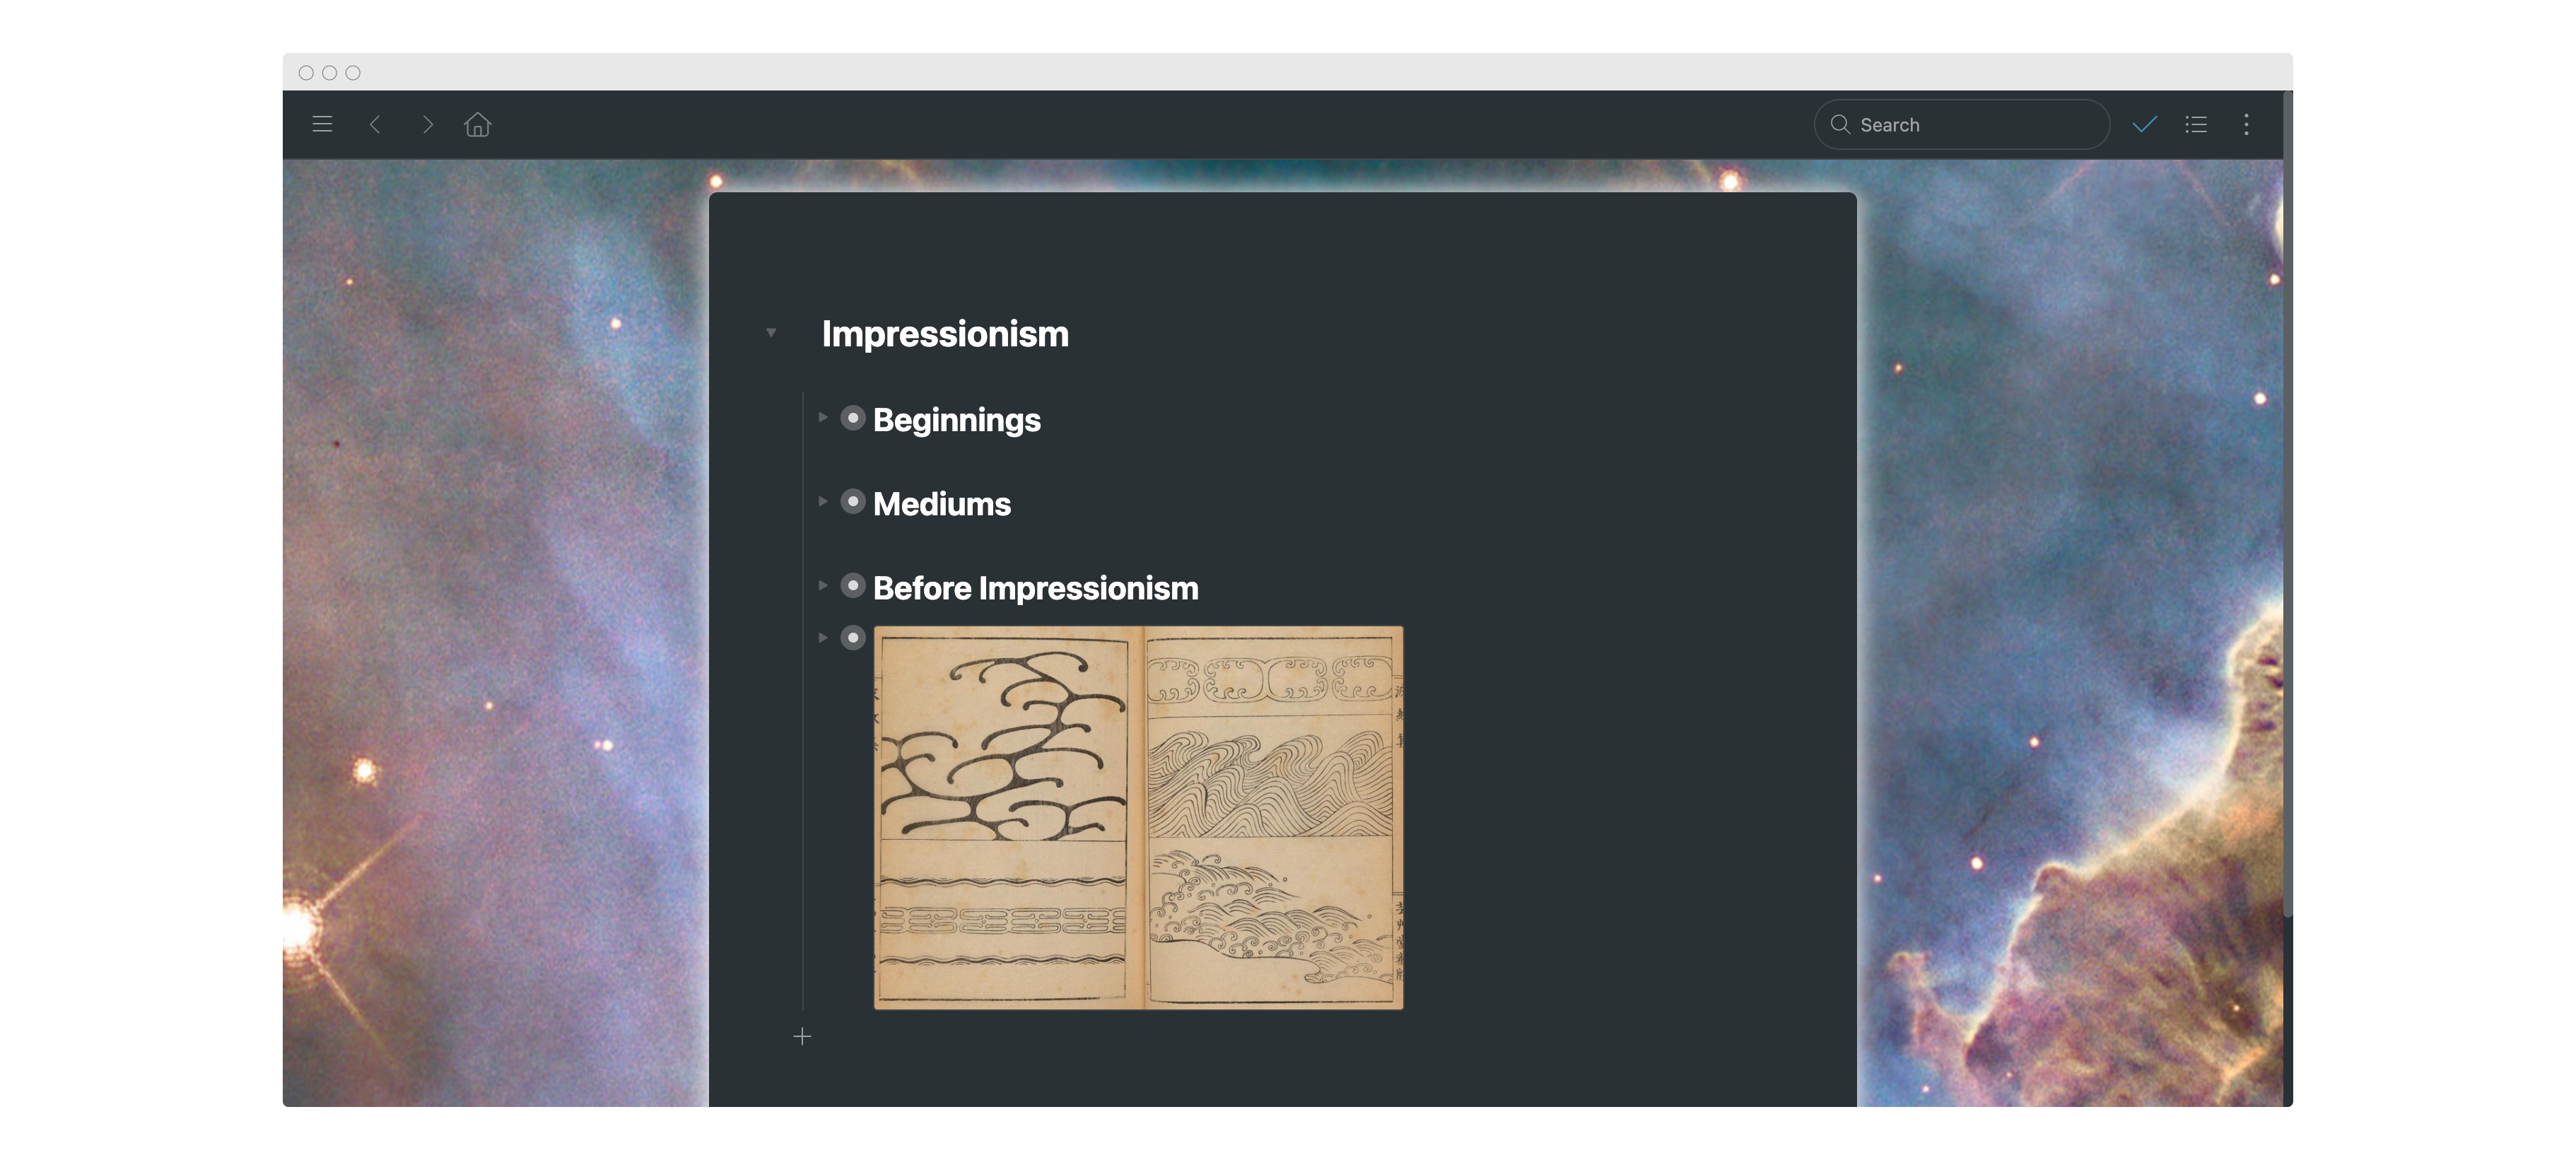Expand the Beginnings item arrow
Screen dimensions: 2576x1160
pyautogui.click(x=822, y=417)
